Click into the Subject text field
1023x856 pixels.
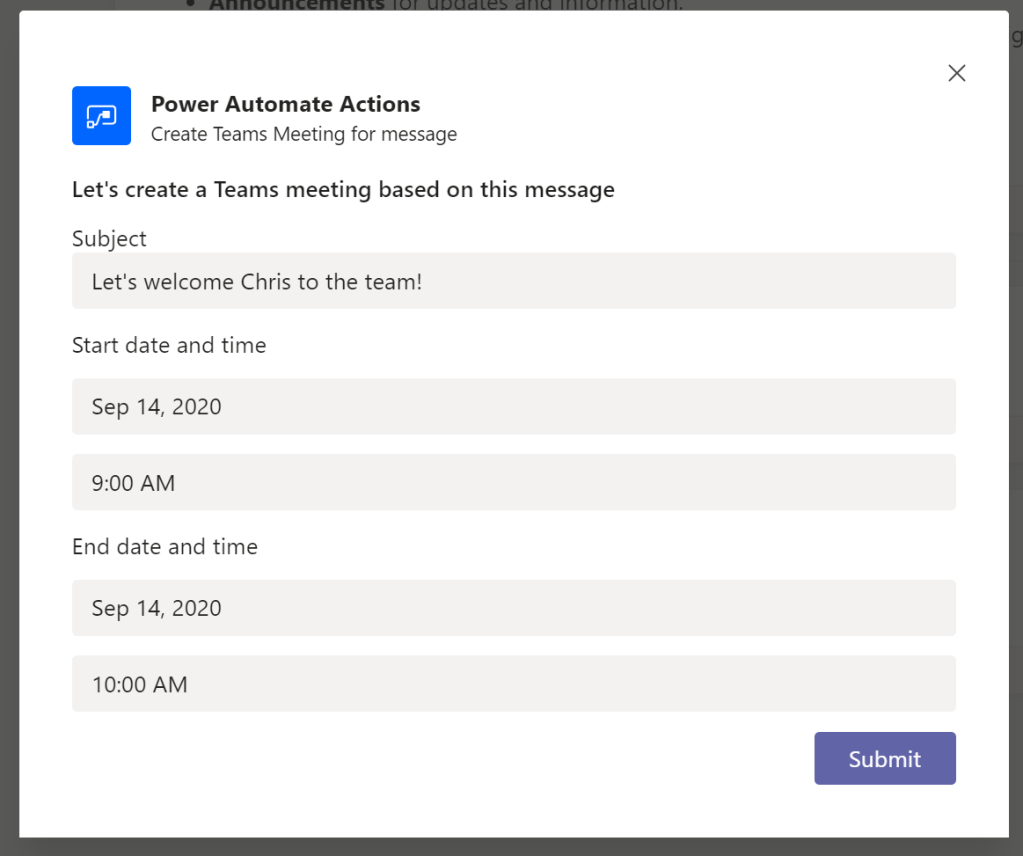click(513, 281)
